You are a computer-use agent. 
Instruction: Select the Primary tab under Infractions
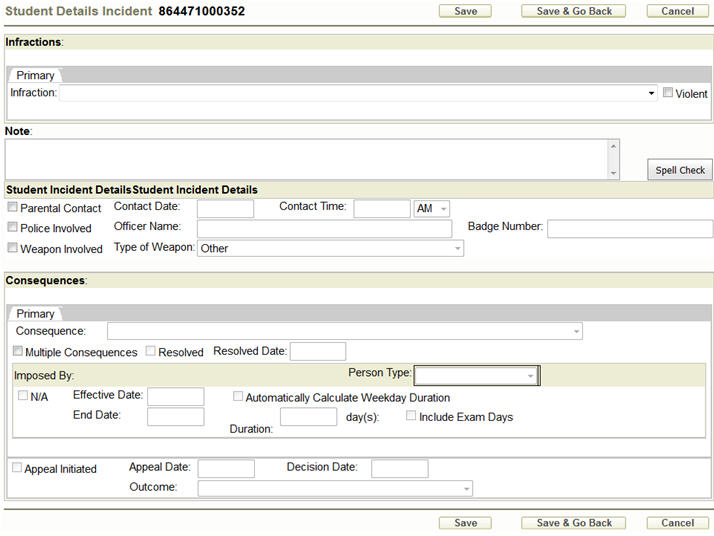point(35,76)
